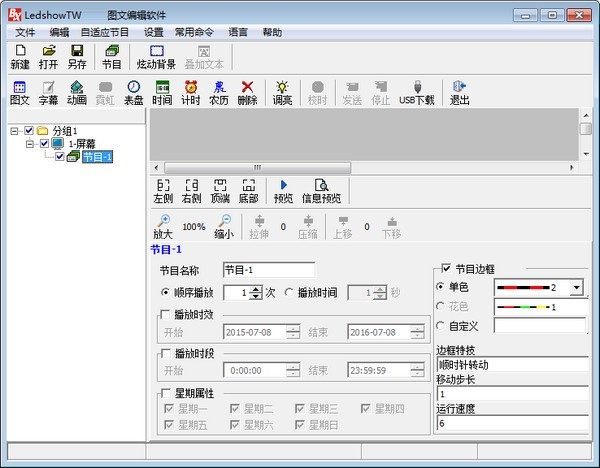The width and height of the screenshot is (600, 468).
Task: Insert a 表盘 clock dial element
Action: (133, 93)
